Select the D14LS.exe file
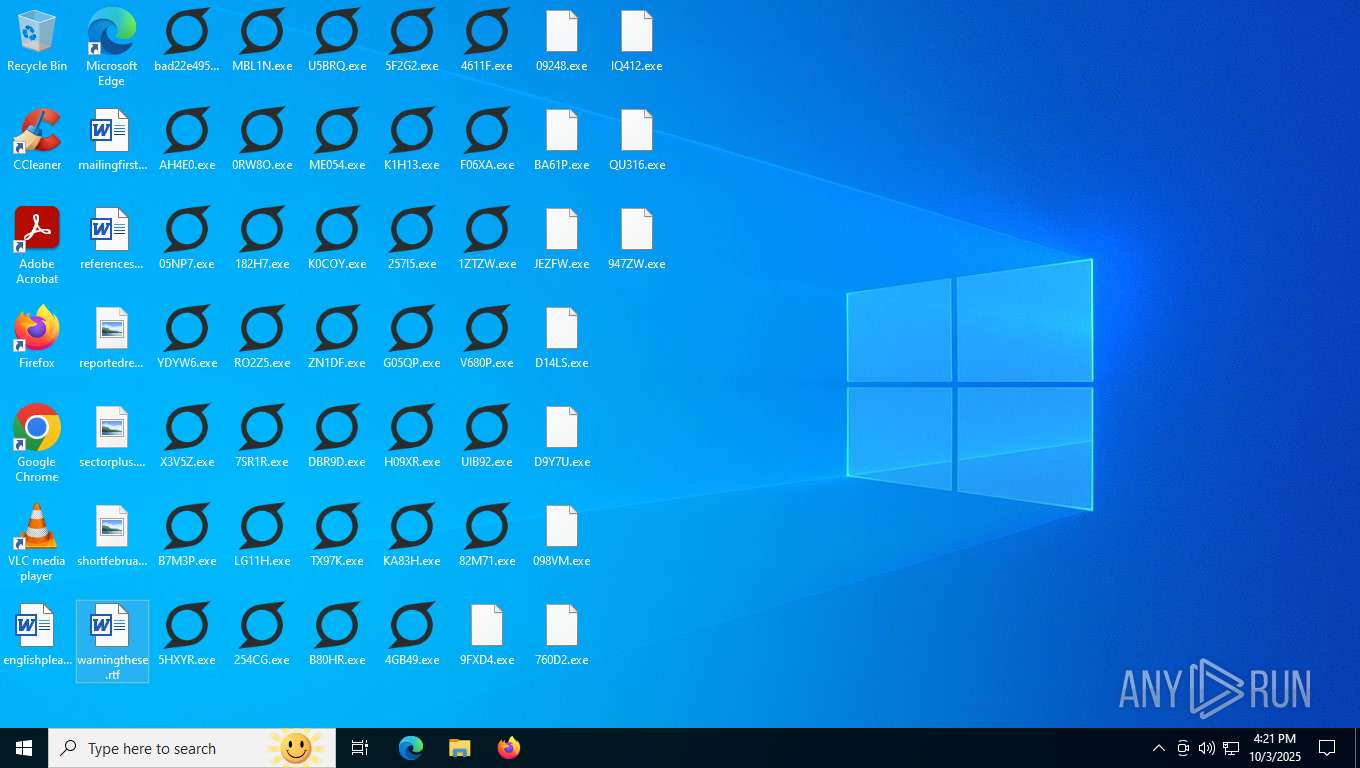This screenshot has height=768, width=1360. point(562,338)
